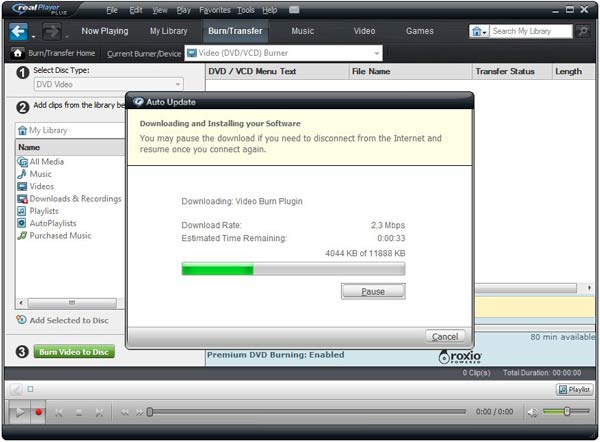Open the Video (DVD/VCD) Burner dropdown
The height and width of the screenshot is (442, 600).
coord(284,53)
